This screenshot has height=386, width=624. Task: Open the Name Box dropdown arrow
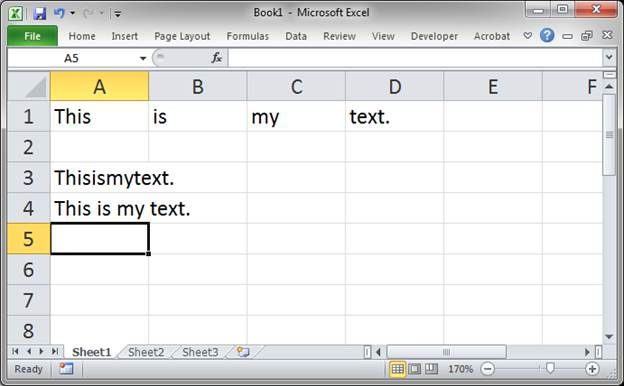(x=142, y=58)
